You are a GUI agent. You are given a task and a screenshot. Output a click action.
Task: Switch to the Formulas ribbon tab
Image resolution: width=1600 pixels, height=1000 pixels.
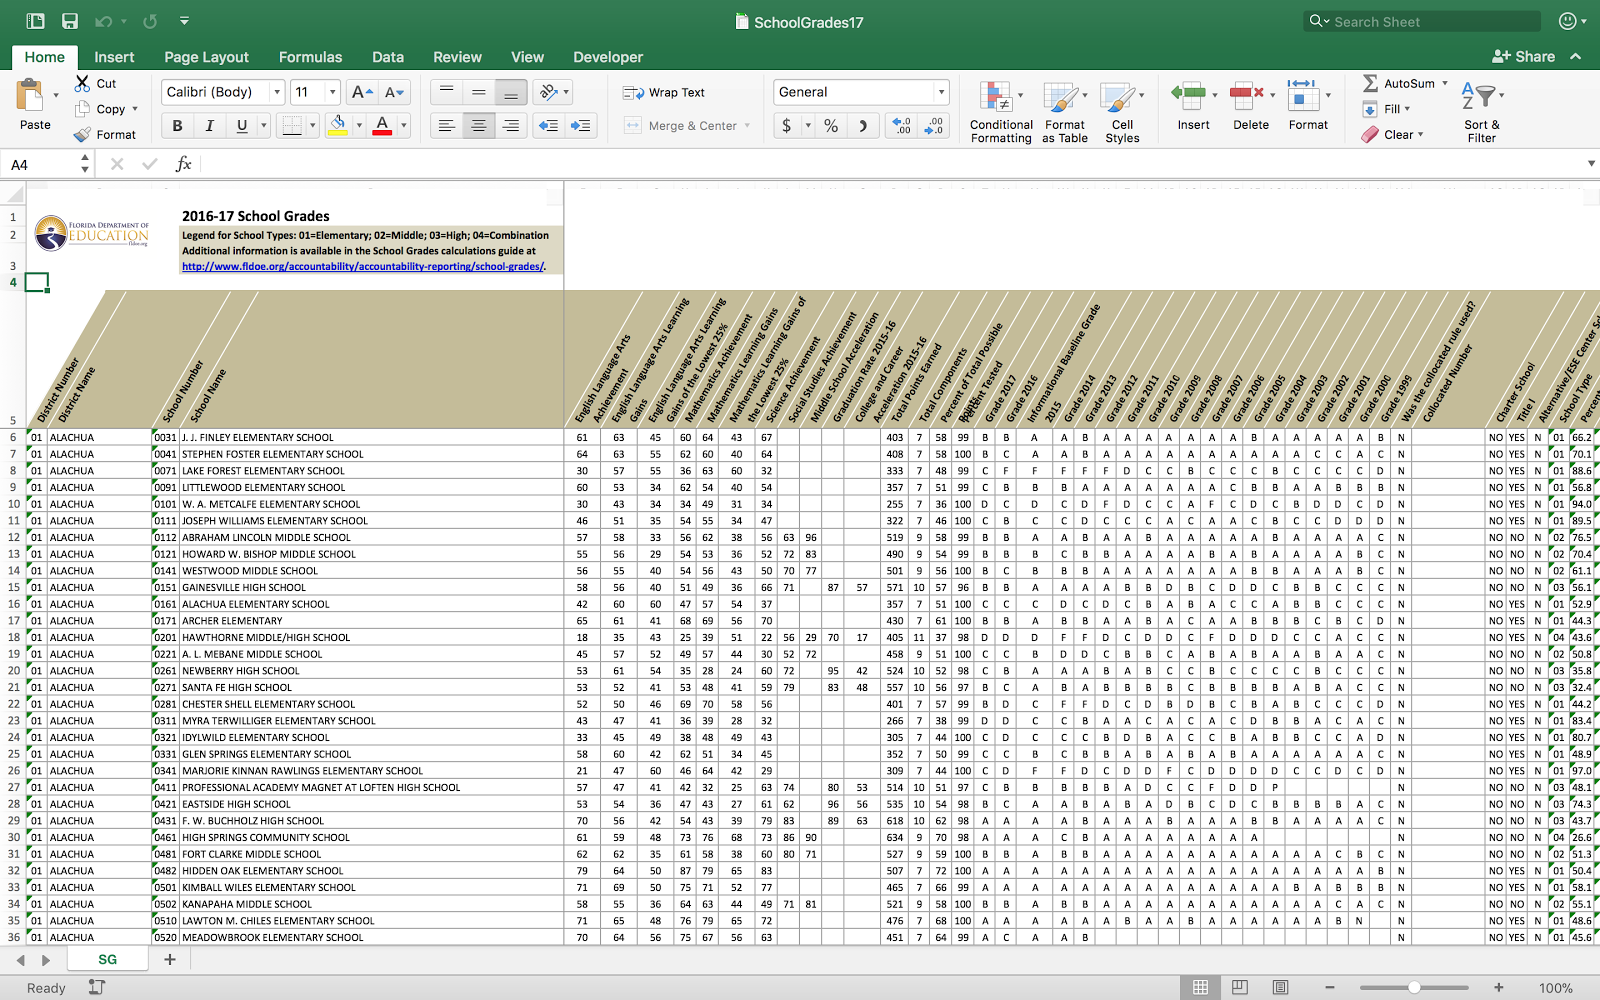pos(310,57)
